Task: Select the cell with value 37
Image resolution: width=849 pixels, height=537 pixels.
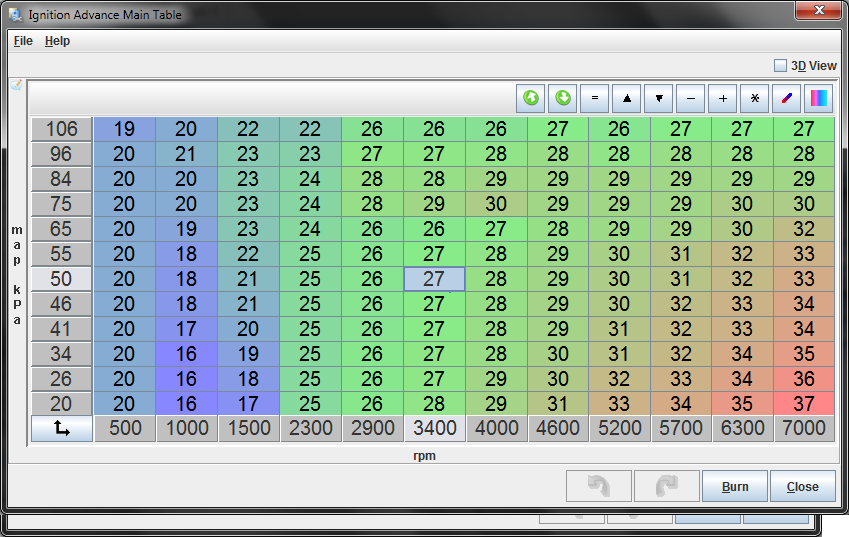Action: click(804, 403)
